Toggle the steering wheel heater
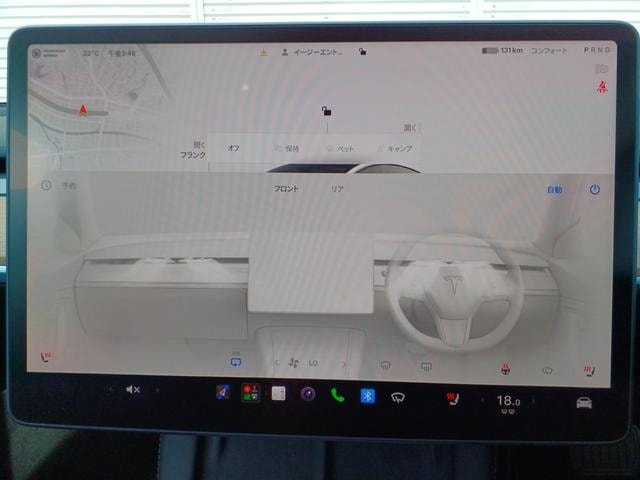Image resolution: width=640 pixels, height=480 pixels. (x=505, y=369)
